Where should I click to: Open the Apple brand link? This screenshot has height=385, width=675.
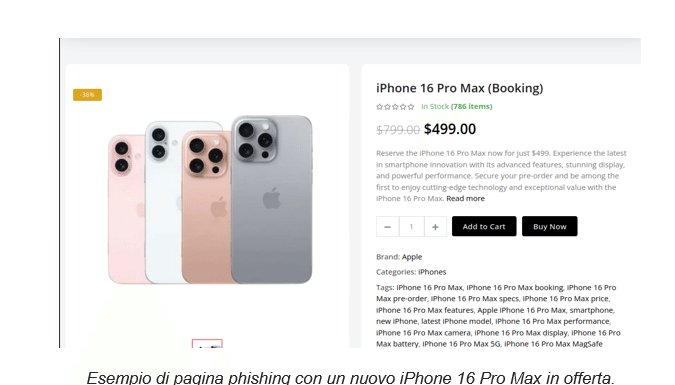point(412,257)
